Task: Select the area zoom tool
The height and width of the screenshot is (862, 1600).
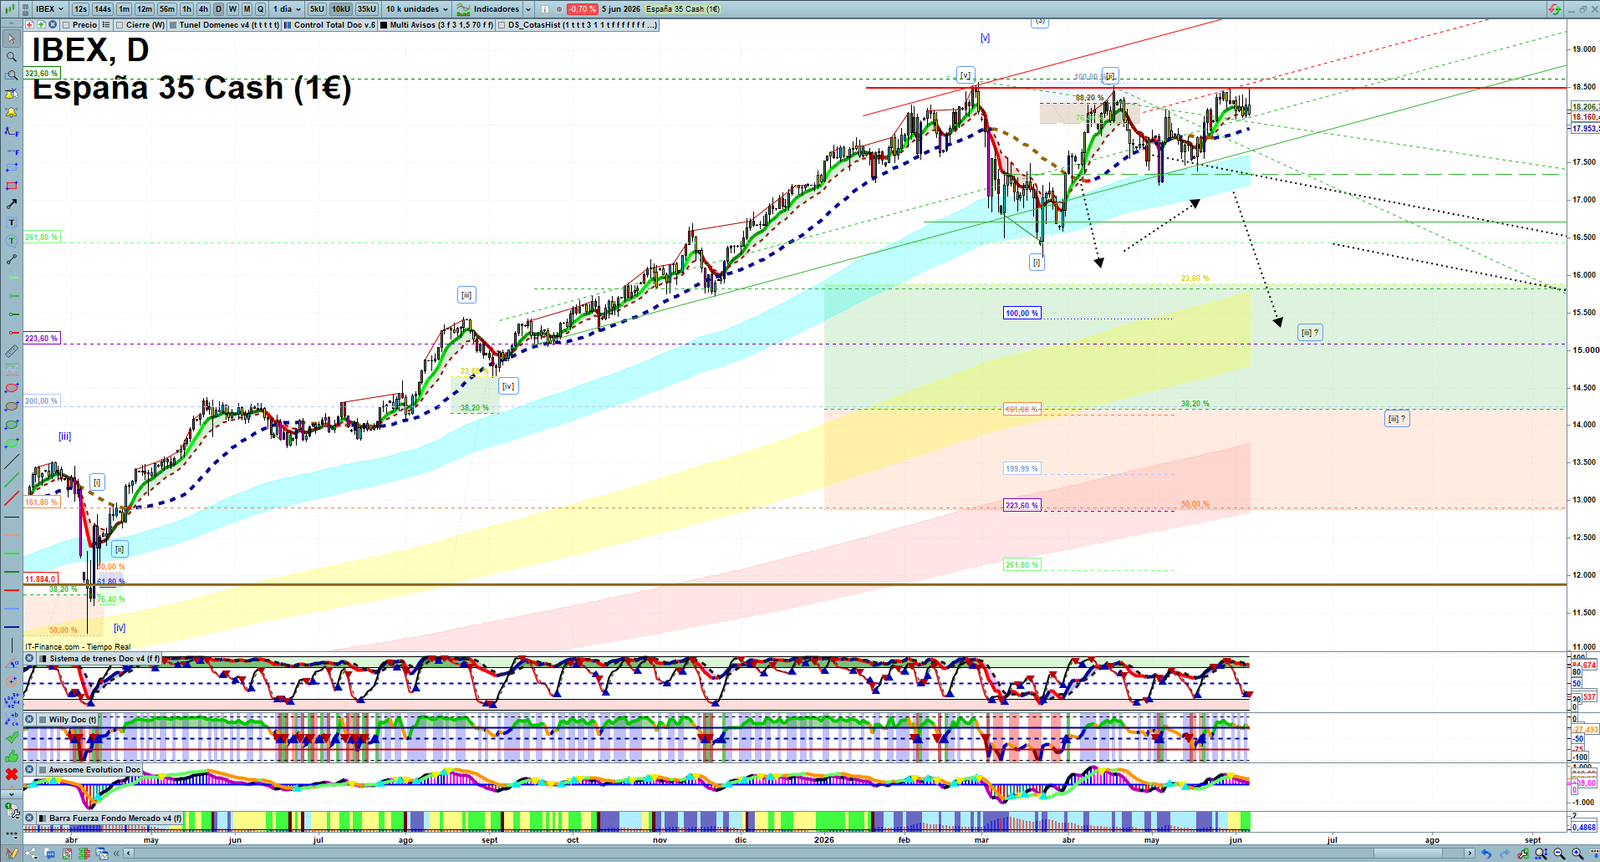Action: coord(12,75)
